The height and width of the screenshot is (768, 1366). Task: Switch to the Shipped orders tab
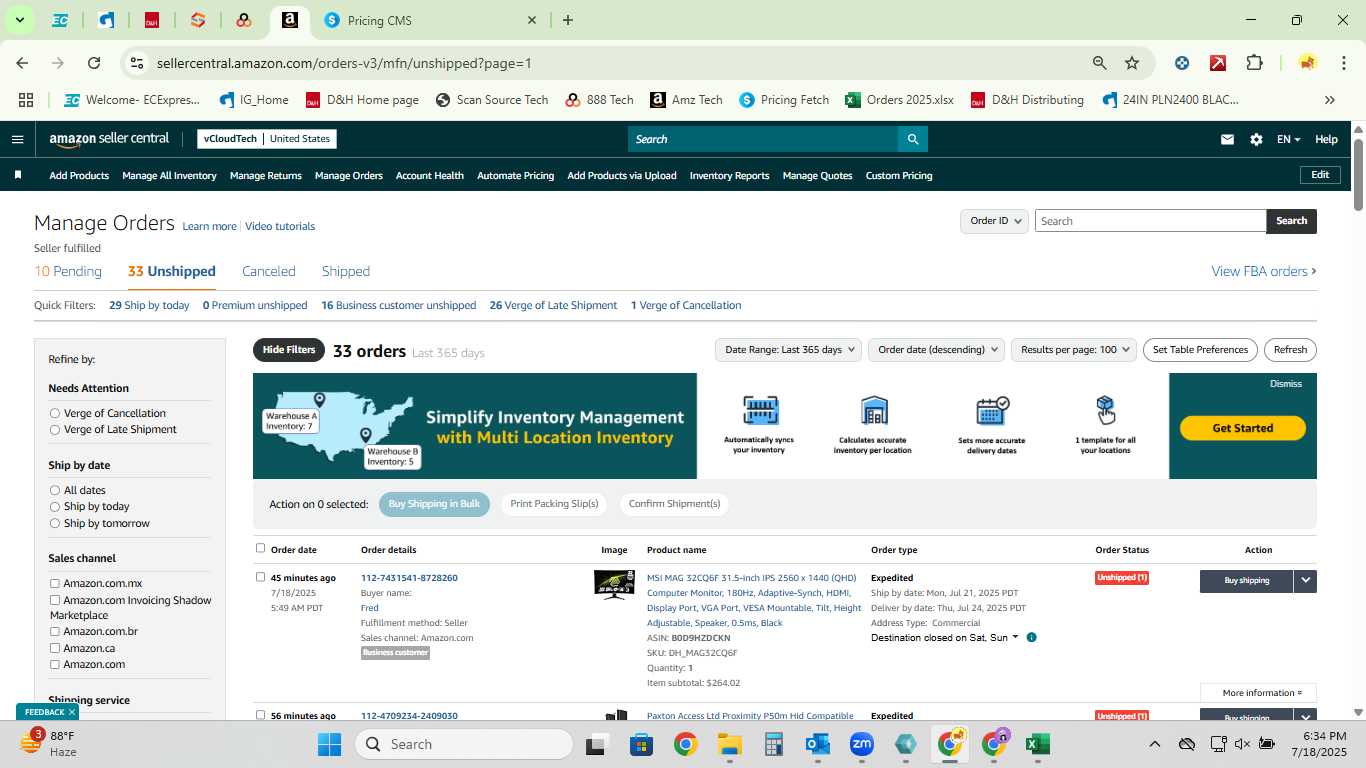click(346, 271)
